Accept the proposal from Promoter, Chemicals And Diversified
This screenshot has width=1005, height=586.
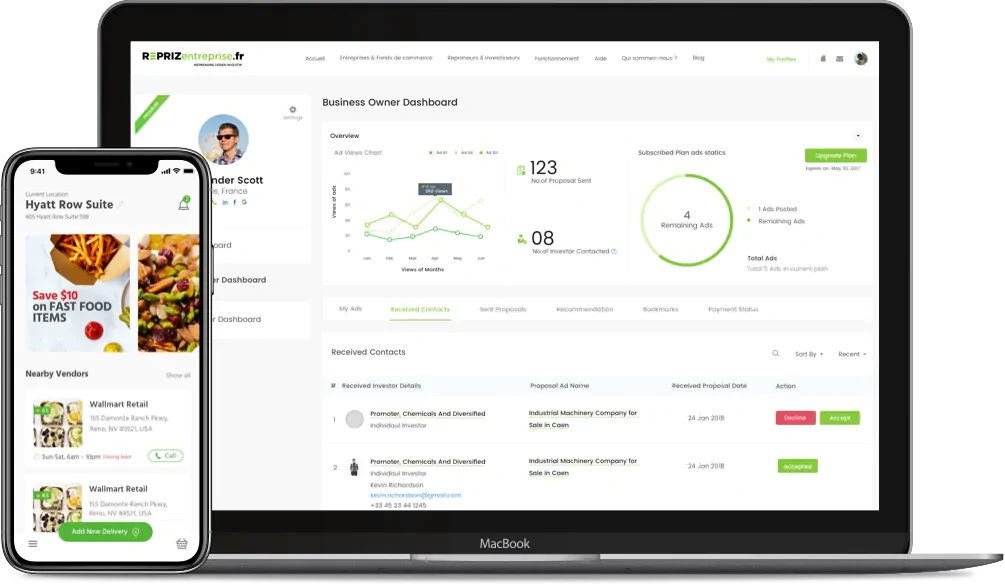click(x=838, y=417)
